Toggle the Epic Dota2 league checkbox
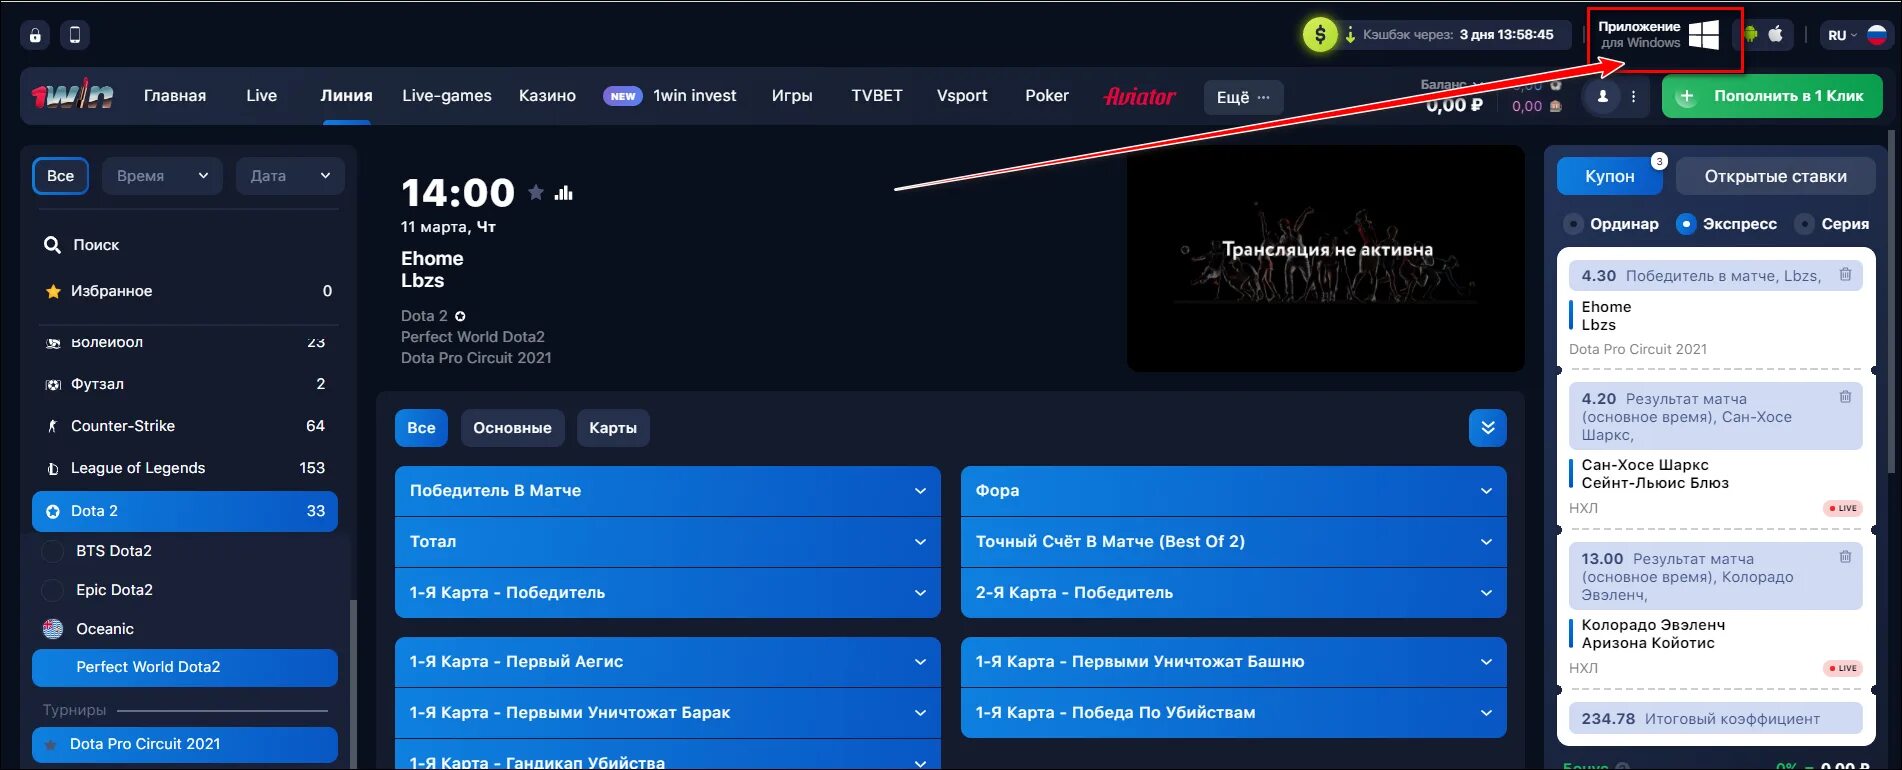 pyautogui.click(x=53, y=590)
